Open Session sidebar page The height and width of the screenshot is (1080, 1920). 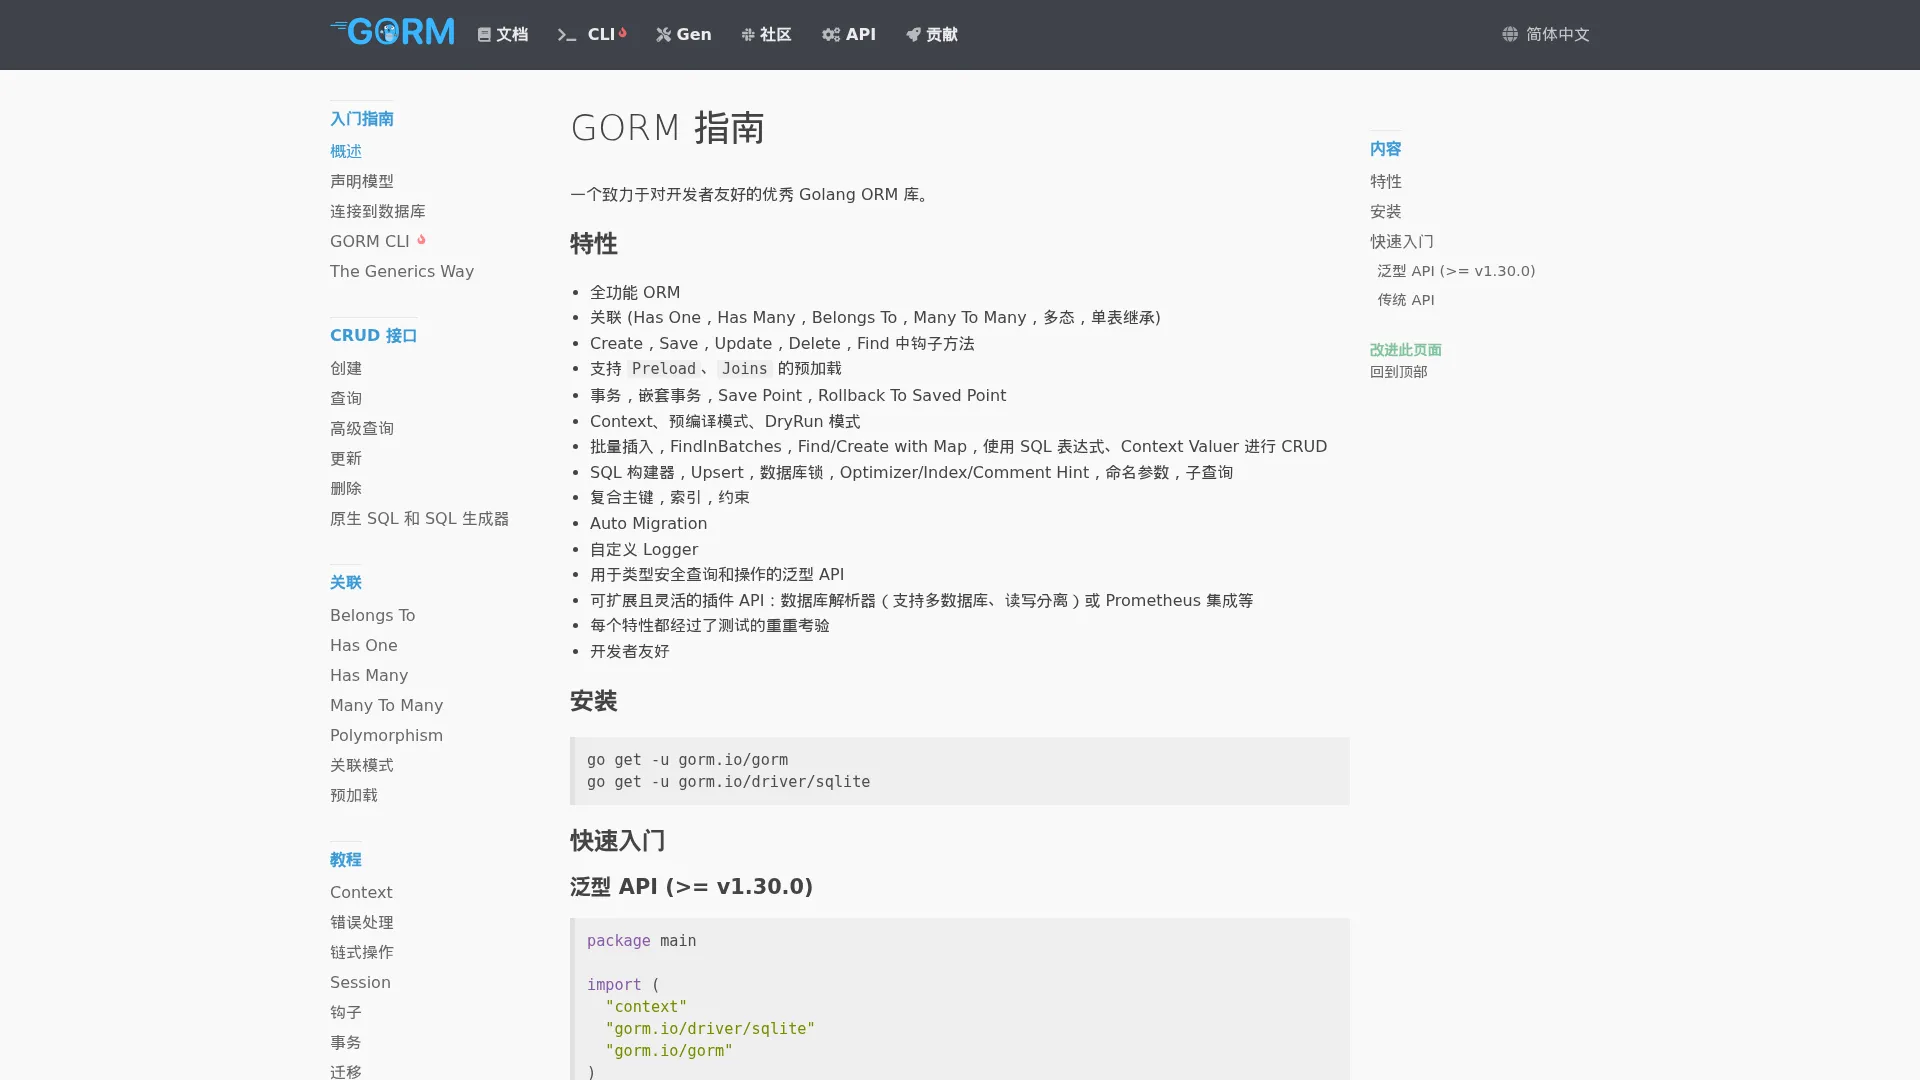(361, 982)
